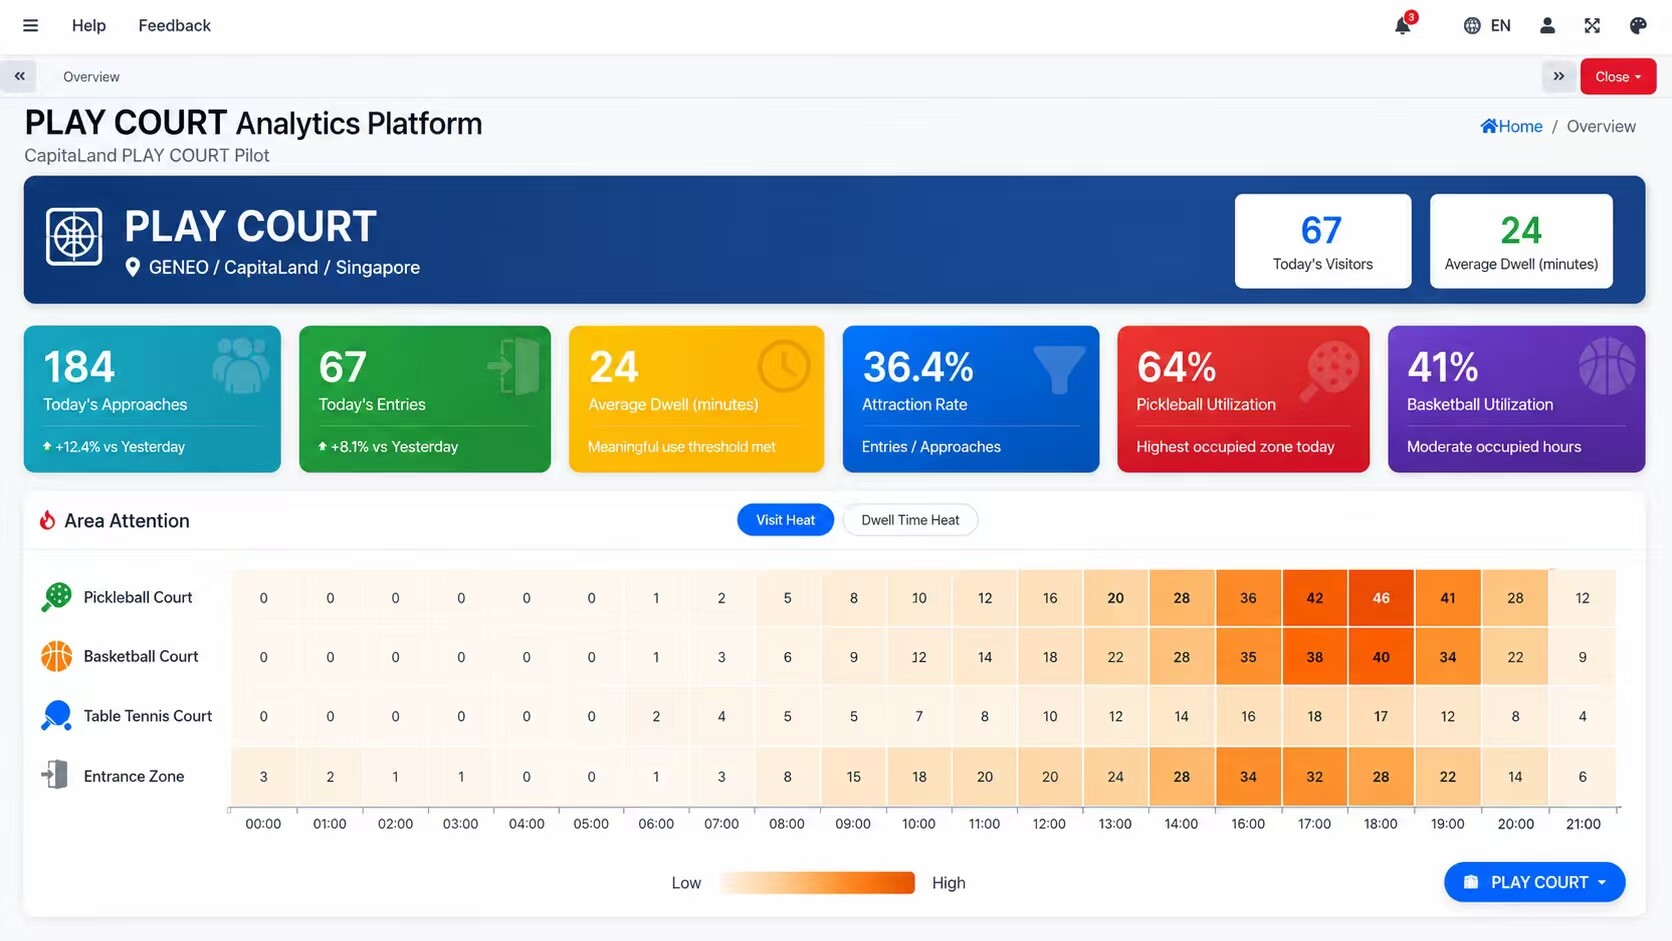Open the notifications bell icon
This screenshot has height=941, width=1672.
(x=1403, y=26)
